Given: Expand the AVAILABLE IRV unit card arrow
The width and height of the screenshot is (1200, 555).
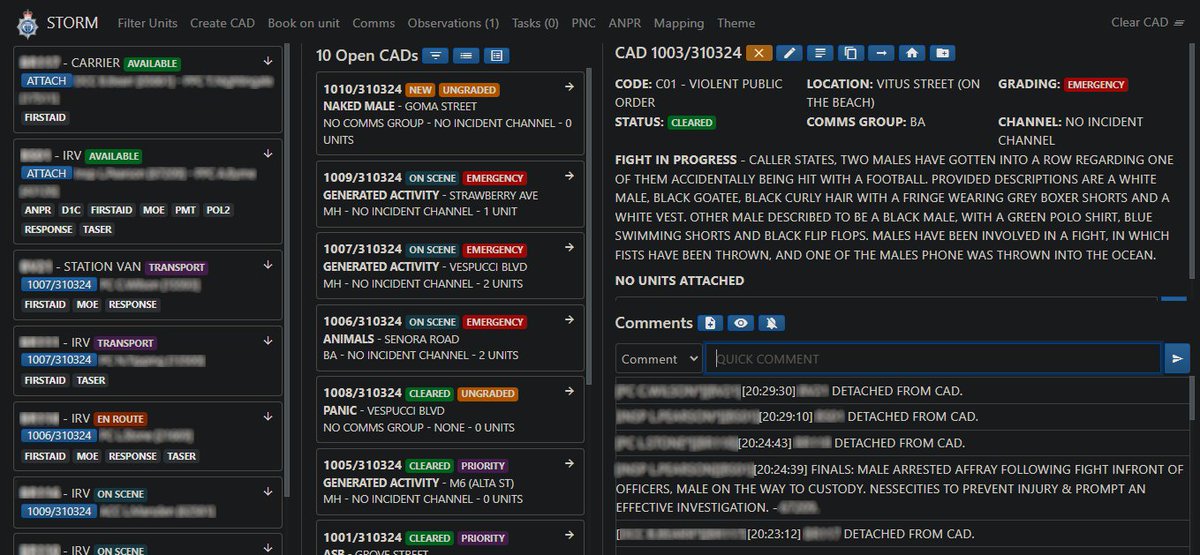Looking at the screenshot, I should 268,155.
